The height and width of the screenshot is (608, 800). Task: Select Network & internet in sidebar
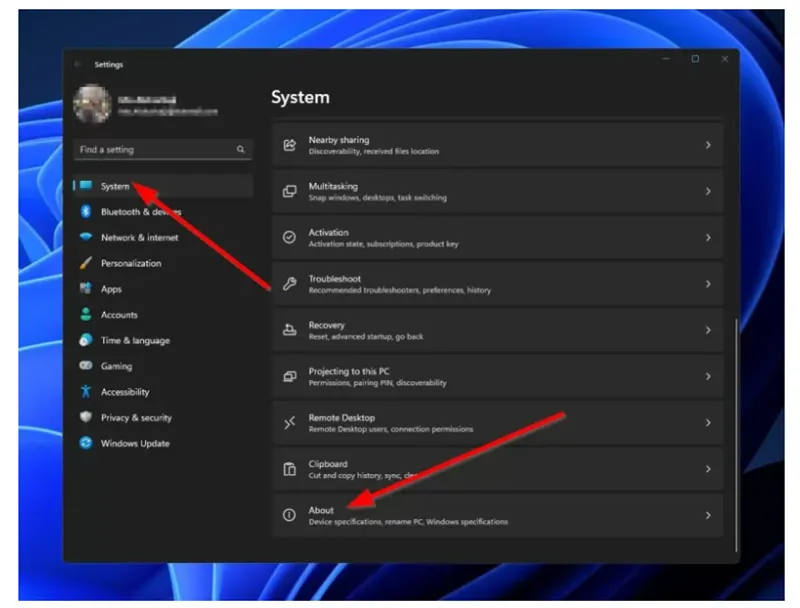[163, 237]
